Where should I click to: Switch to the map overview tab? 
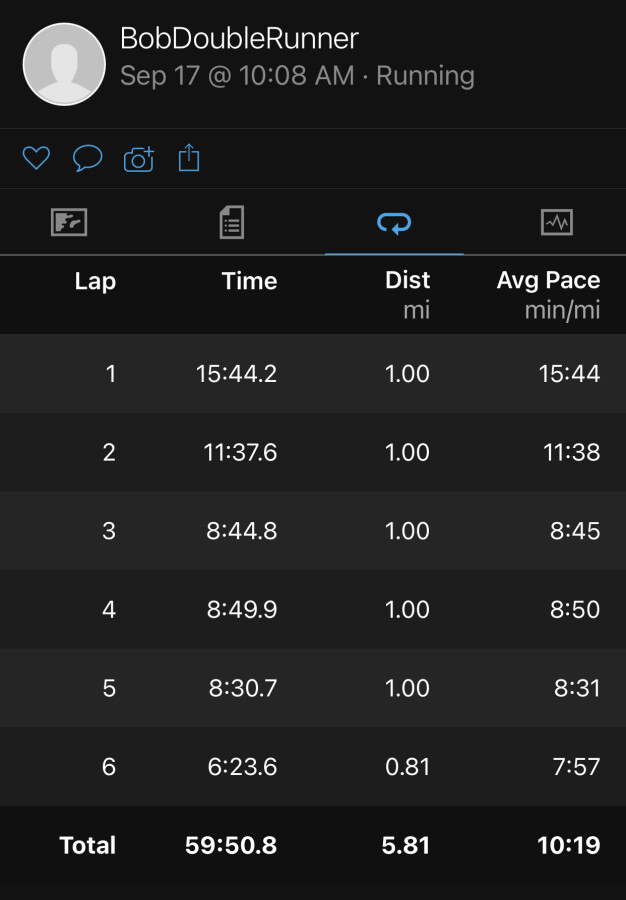[69, 222]
